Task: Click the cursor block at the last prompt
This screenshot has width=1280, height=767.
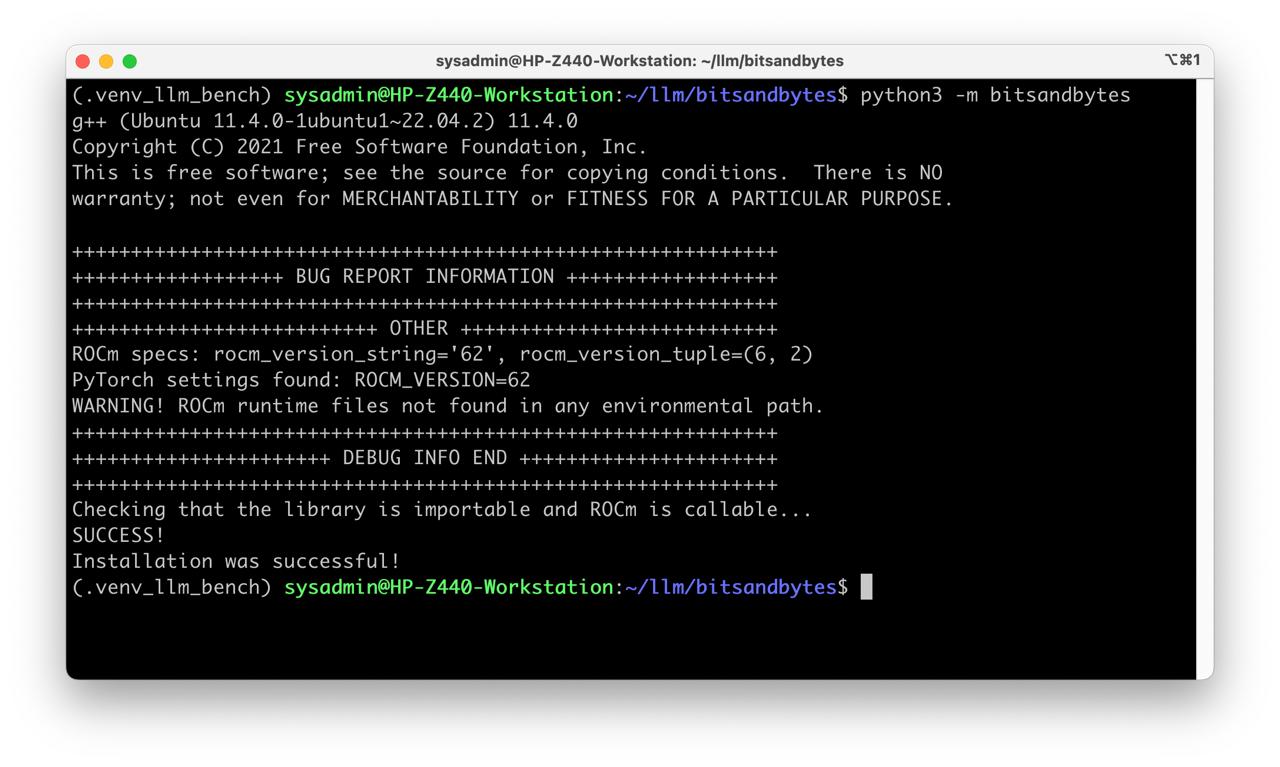Action: point(866,587)
